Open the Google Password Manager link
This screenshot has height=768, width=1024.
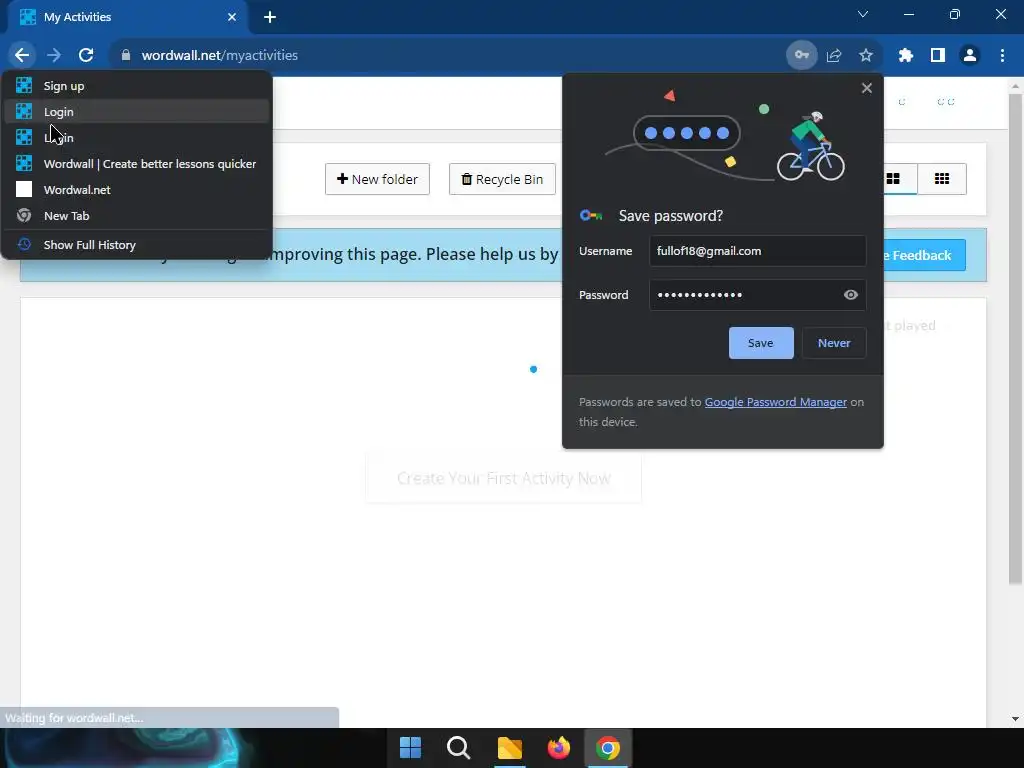775,402
